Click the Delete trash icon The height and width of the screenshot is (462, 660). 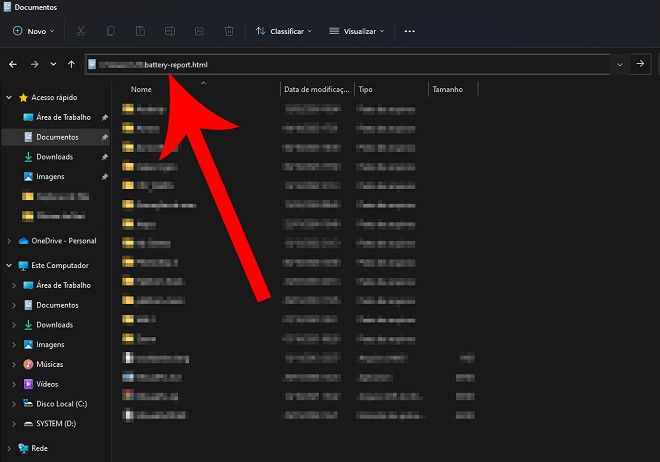(x=229, y=31)
